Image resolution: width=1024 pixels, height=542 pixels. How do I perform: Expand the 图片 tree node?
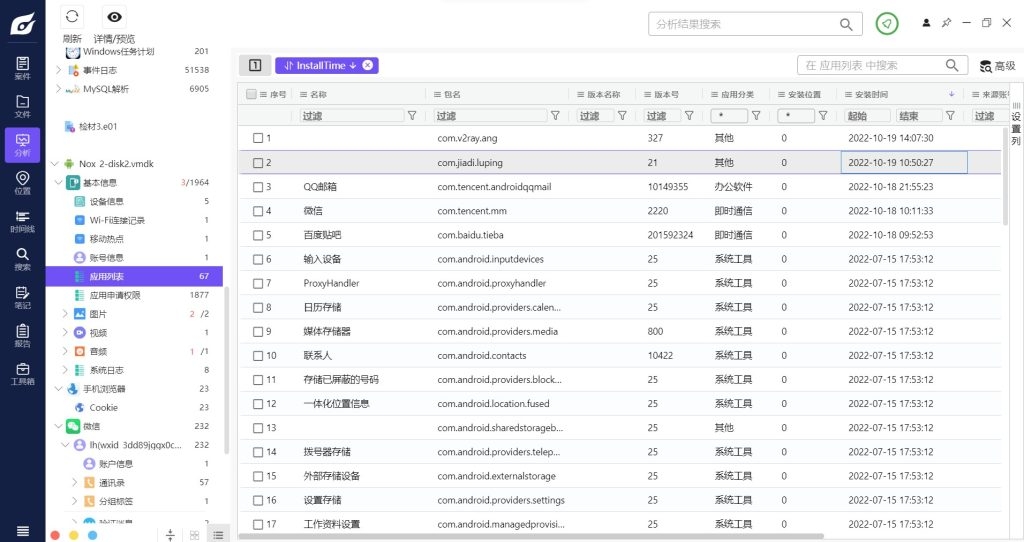[64, 314]
